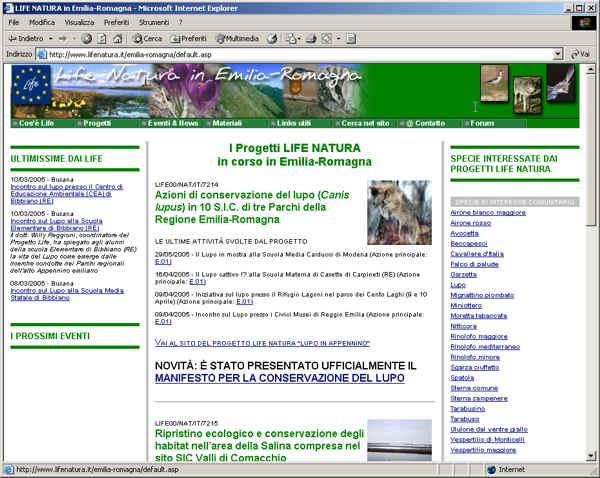Viewport: 600px width, 478px height.
Task: Click the Discuss toolbar icon
Action: [x=351, y=39]
